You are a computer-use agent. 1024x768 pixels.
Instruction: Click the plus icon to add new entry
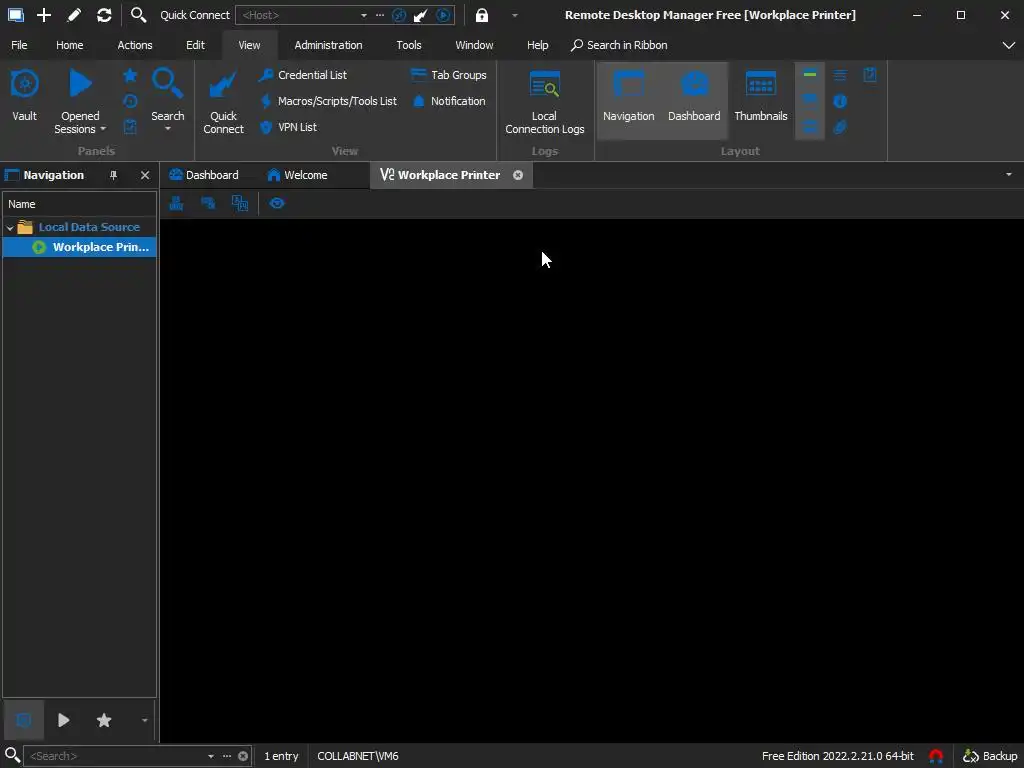click(44, 15)
